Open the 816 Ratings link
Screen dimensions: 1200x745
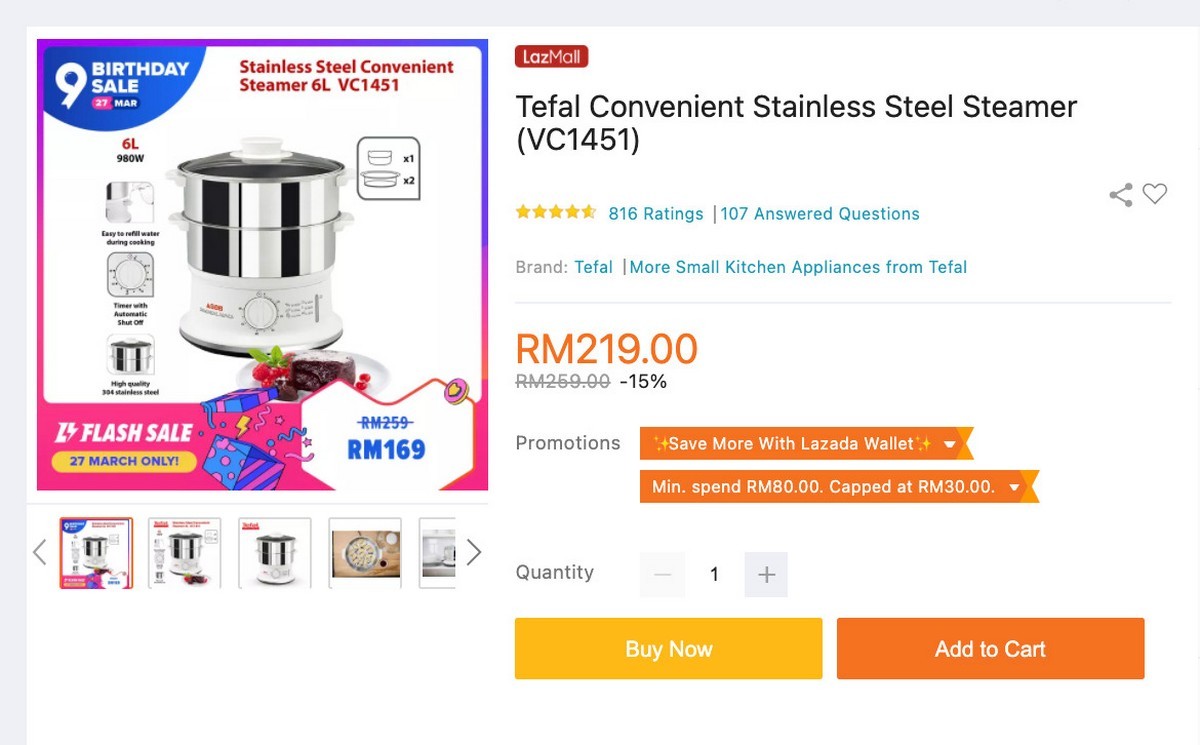click(656, 214)
